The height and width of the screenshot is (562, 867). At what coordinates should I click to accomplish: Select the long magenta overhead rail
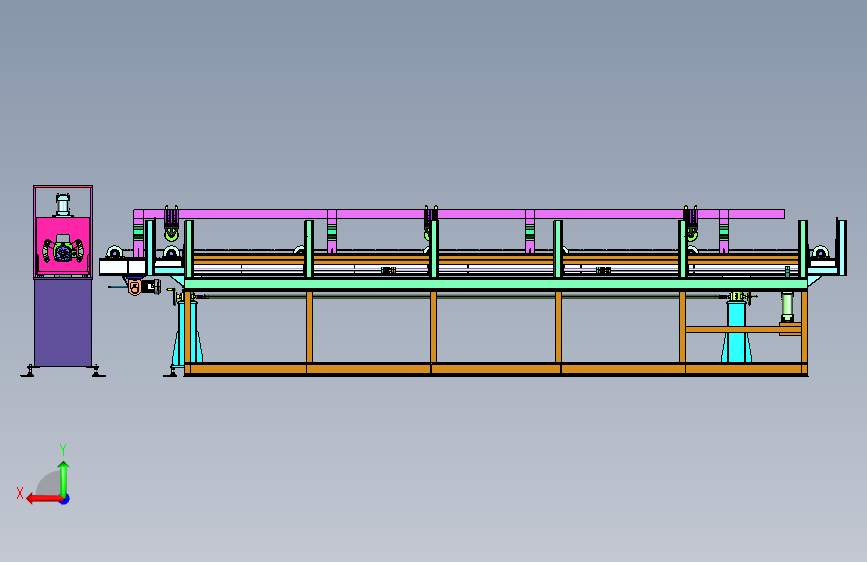coord(459,214)
